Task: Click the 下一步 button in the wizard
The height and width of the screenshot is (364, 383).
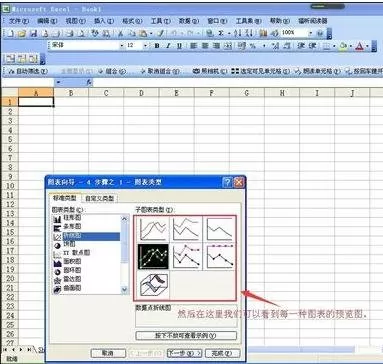Action: click(x=184, y=353)
